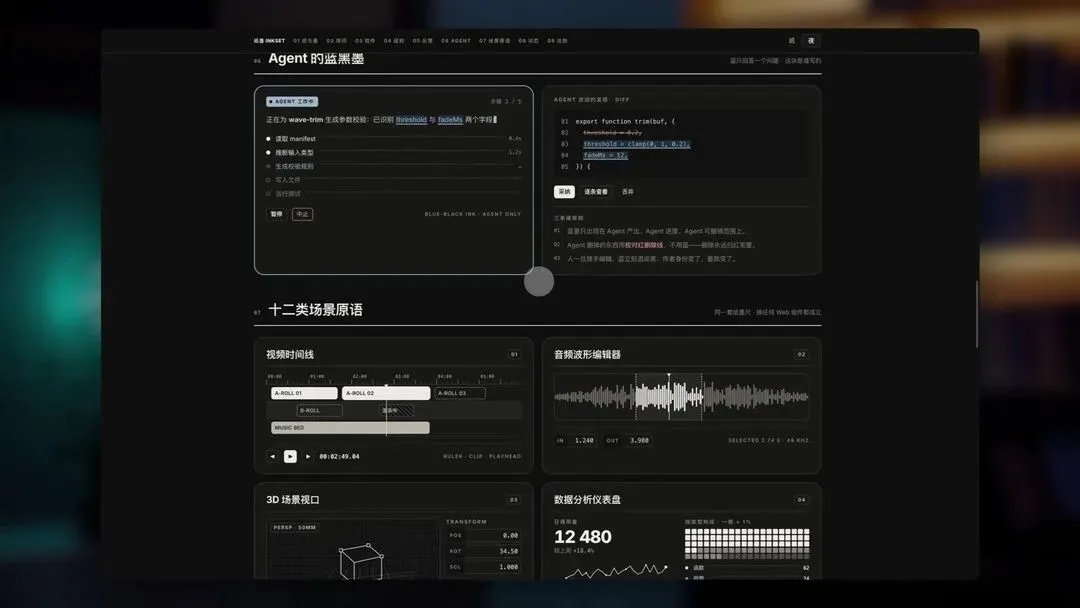
Task: Play the video timeline
Action: (x=290, y=457)
